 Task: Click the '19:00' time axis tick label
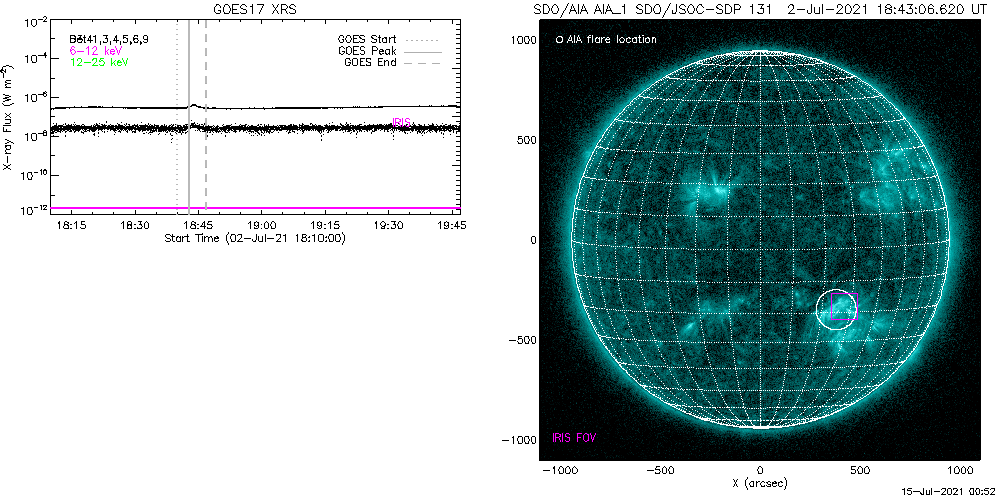click(x=261, y=226)
